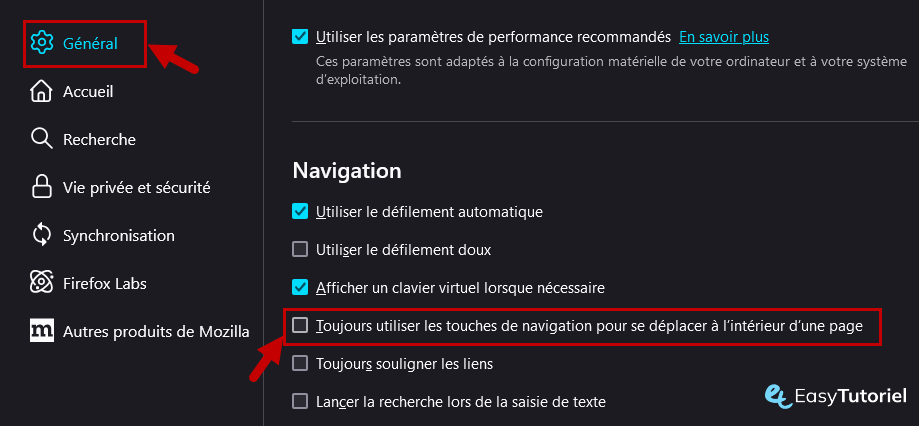Viewport: 919px width, 426px height.
Task: Open the "En savoir plus" link
Action: pos(724,37)
